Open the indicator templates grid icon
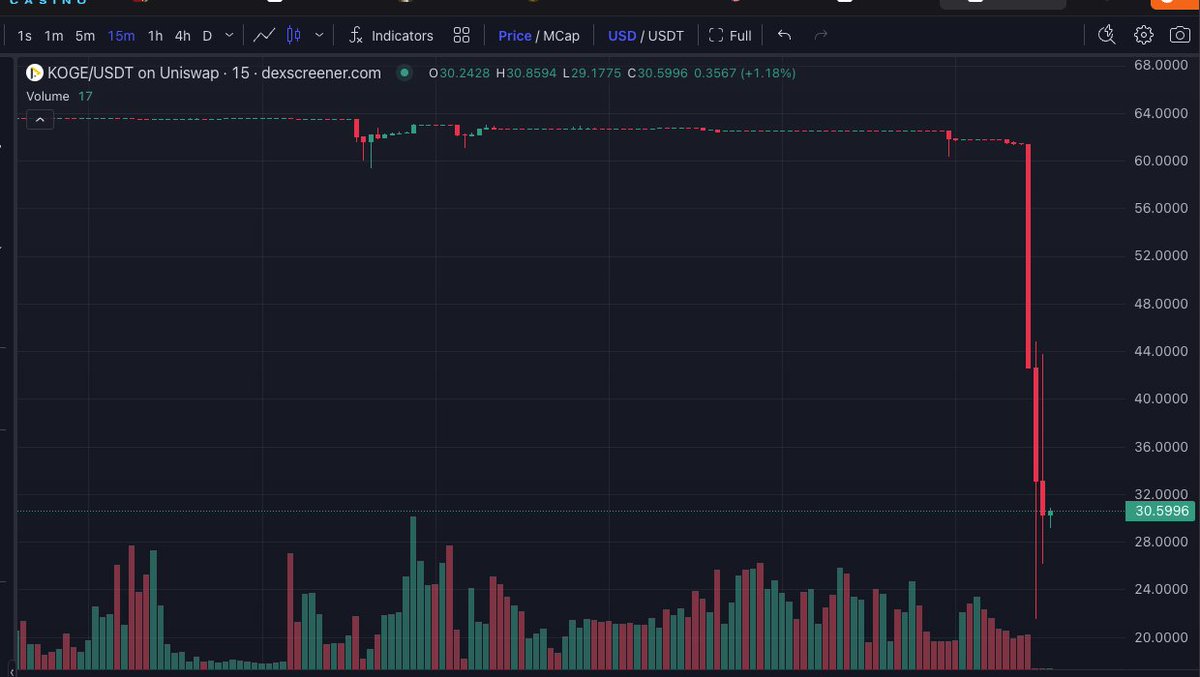The image size is (1200, 677). [x=461, y=35]
